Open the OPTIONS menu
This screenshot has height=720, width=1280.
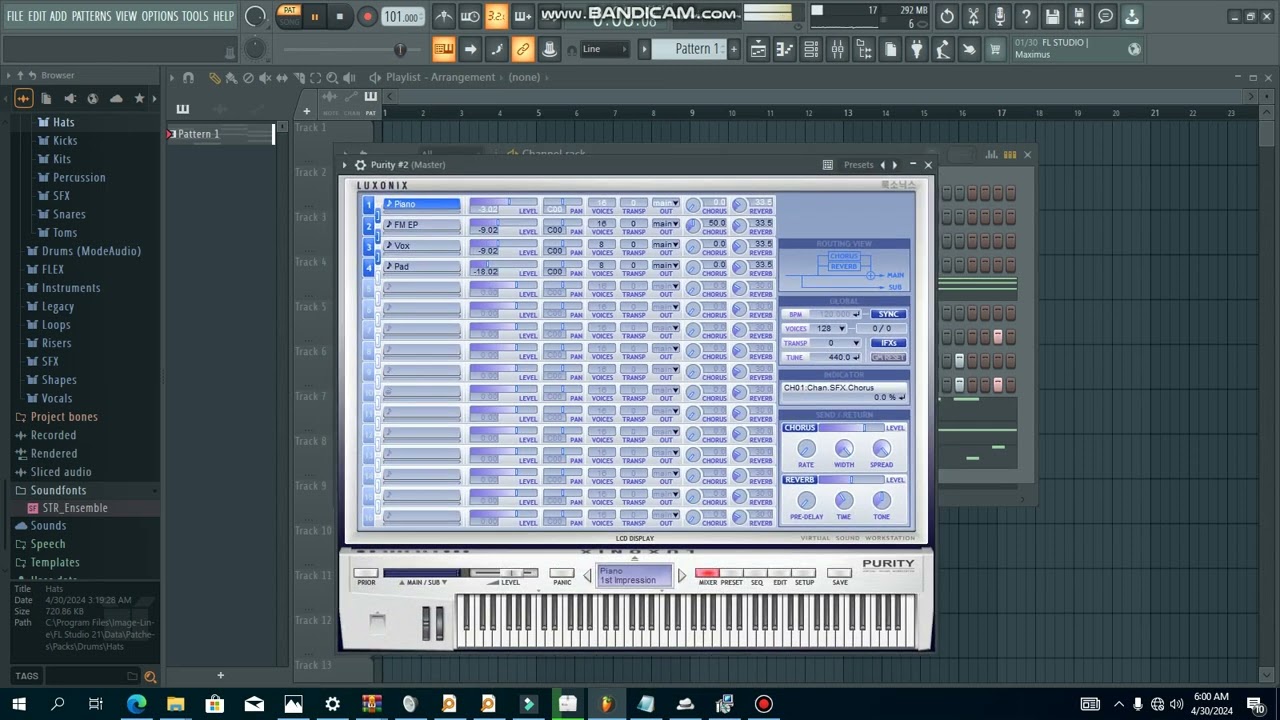(x=159, y=16)
